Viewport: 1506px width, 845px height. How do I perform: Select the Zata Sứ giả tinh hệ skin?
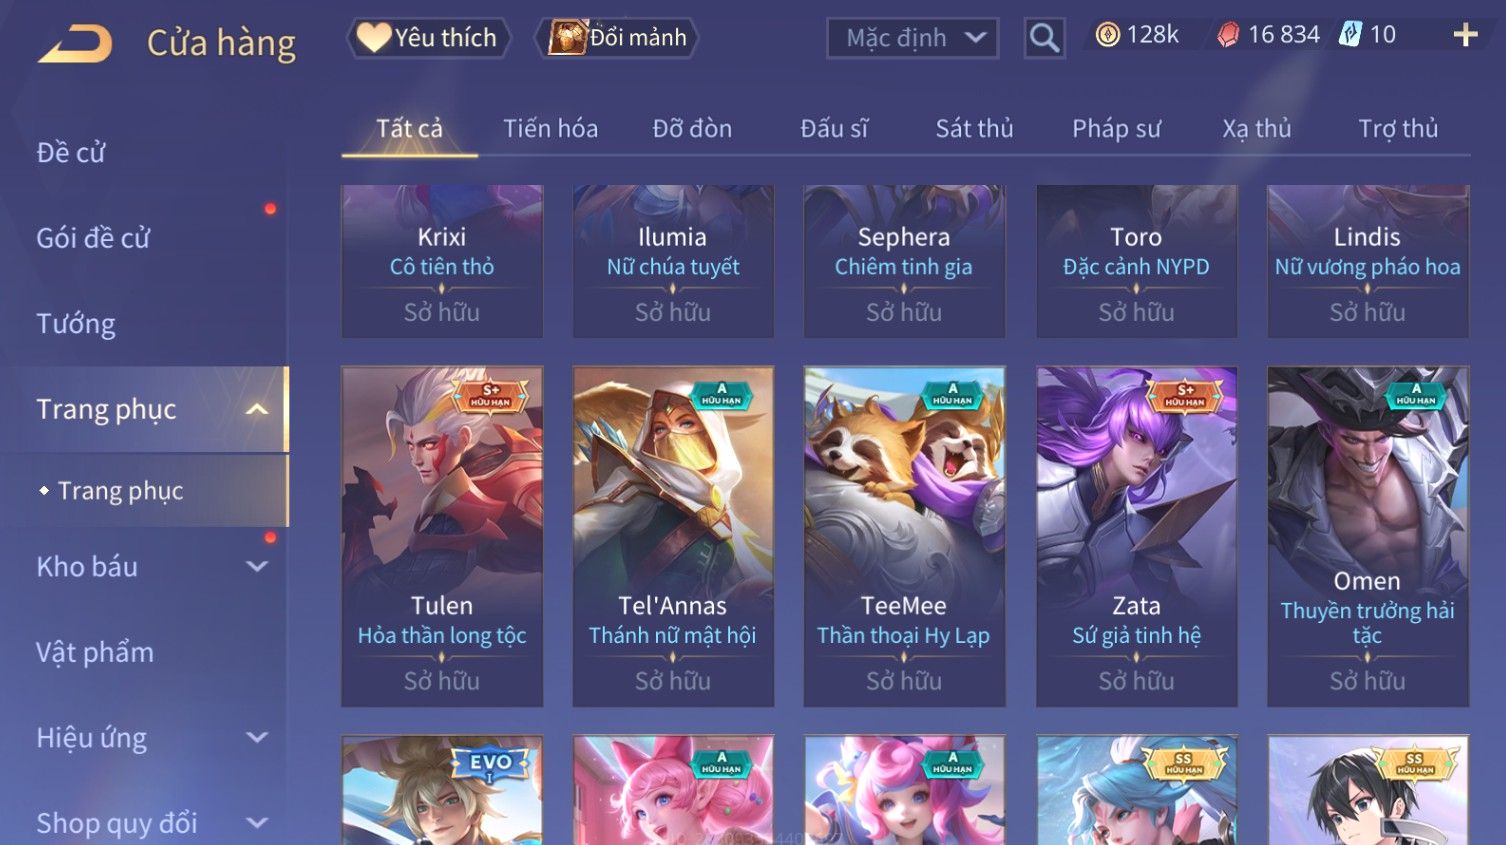(x=1136, y=537)
